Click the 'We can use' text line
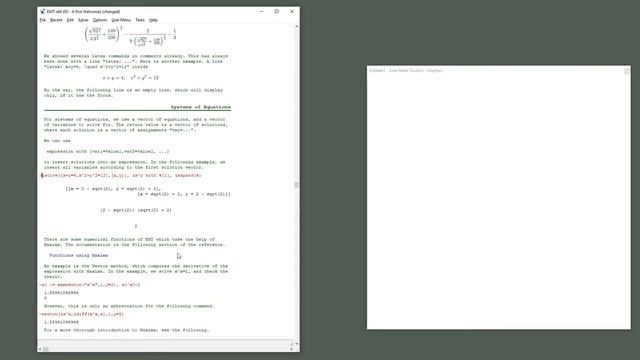 57,141
